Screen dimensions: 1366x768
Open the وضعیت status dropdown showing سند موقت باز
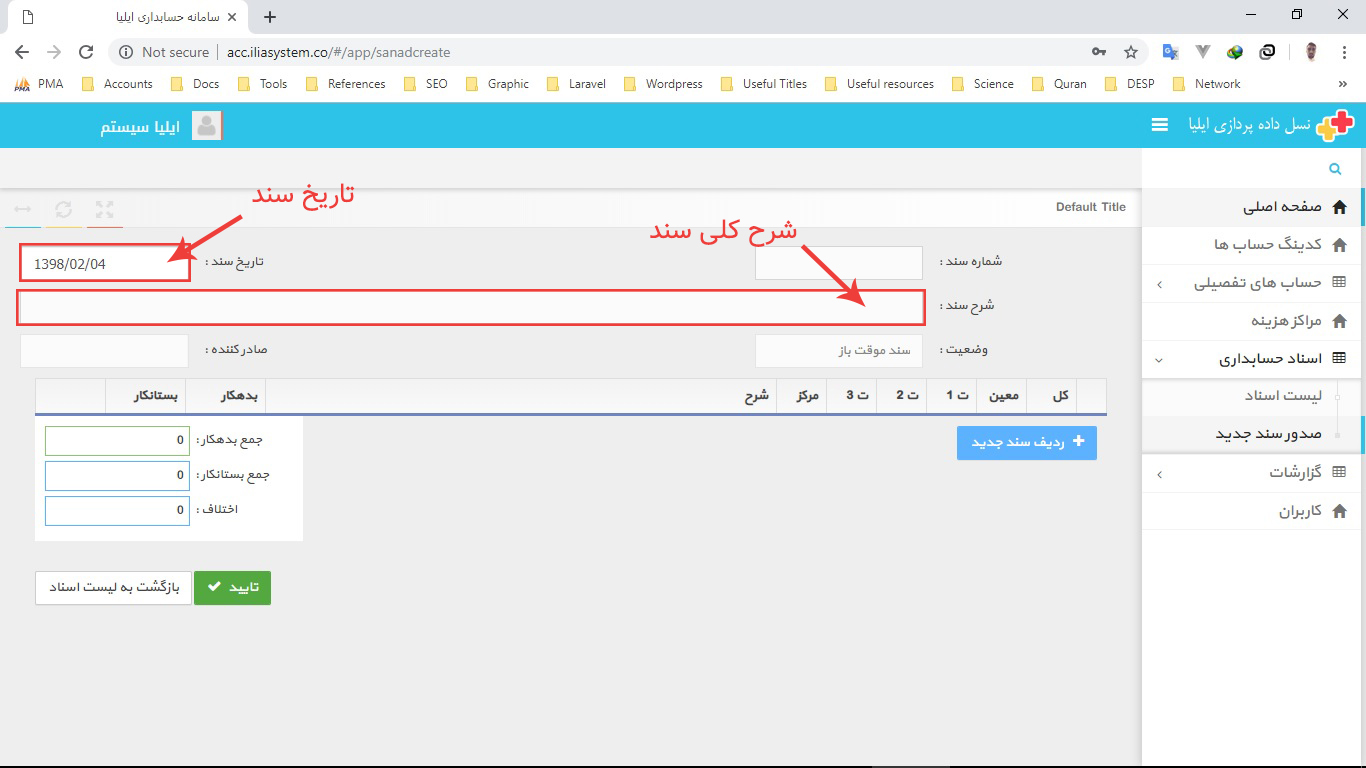tap(838, 350)
